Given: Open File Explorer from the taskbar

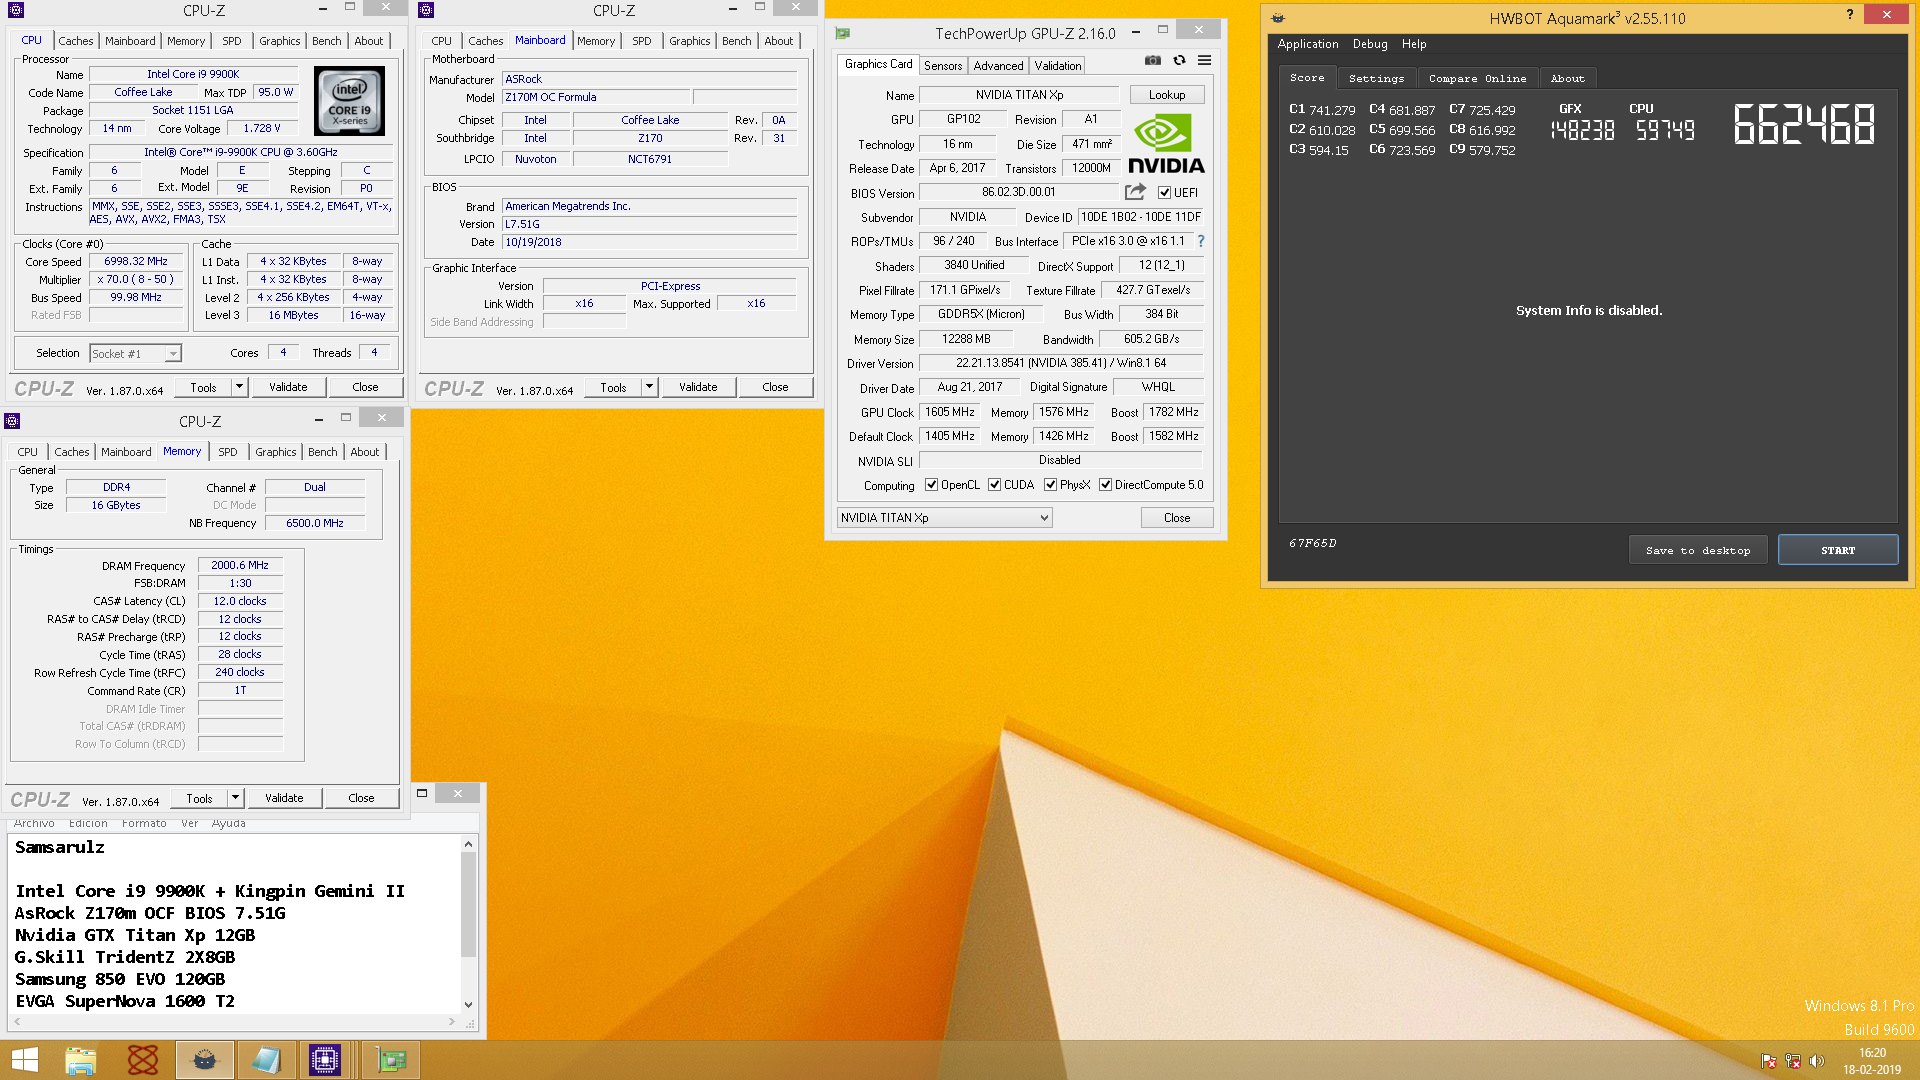Looking at the screenshot, I should point(80,1060).
